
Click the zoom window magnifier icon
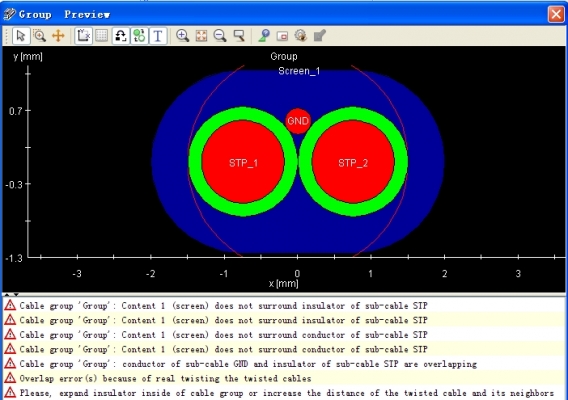pyautogui.click(x=239, y=36)
